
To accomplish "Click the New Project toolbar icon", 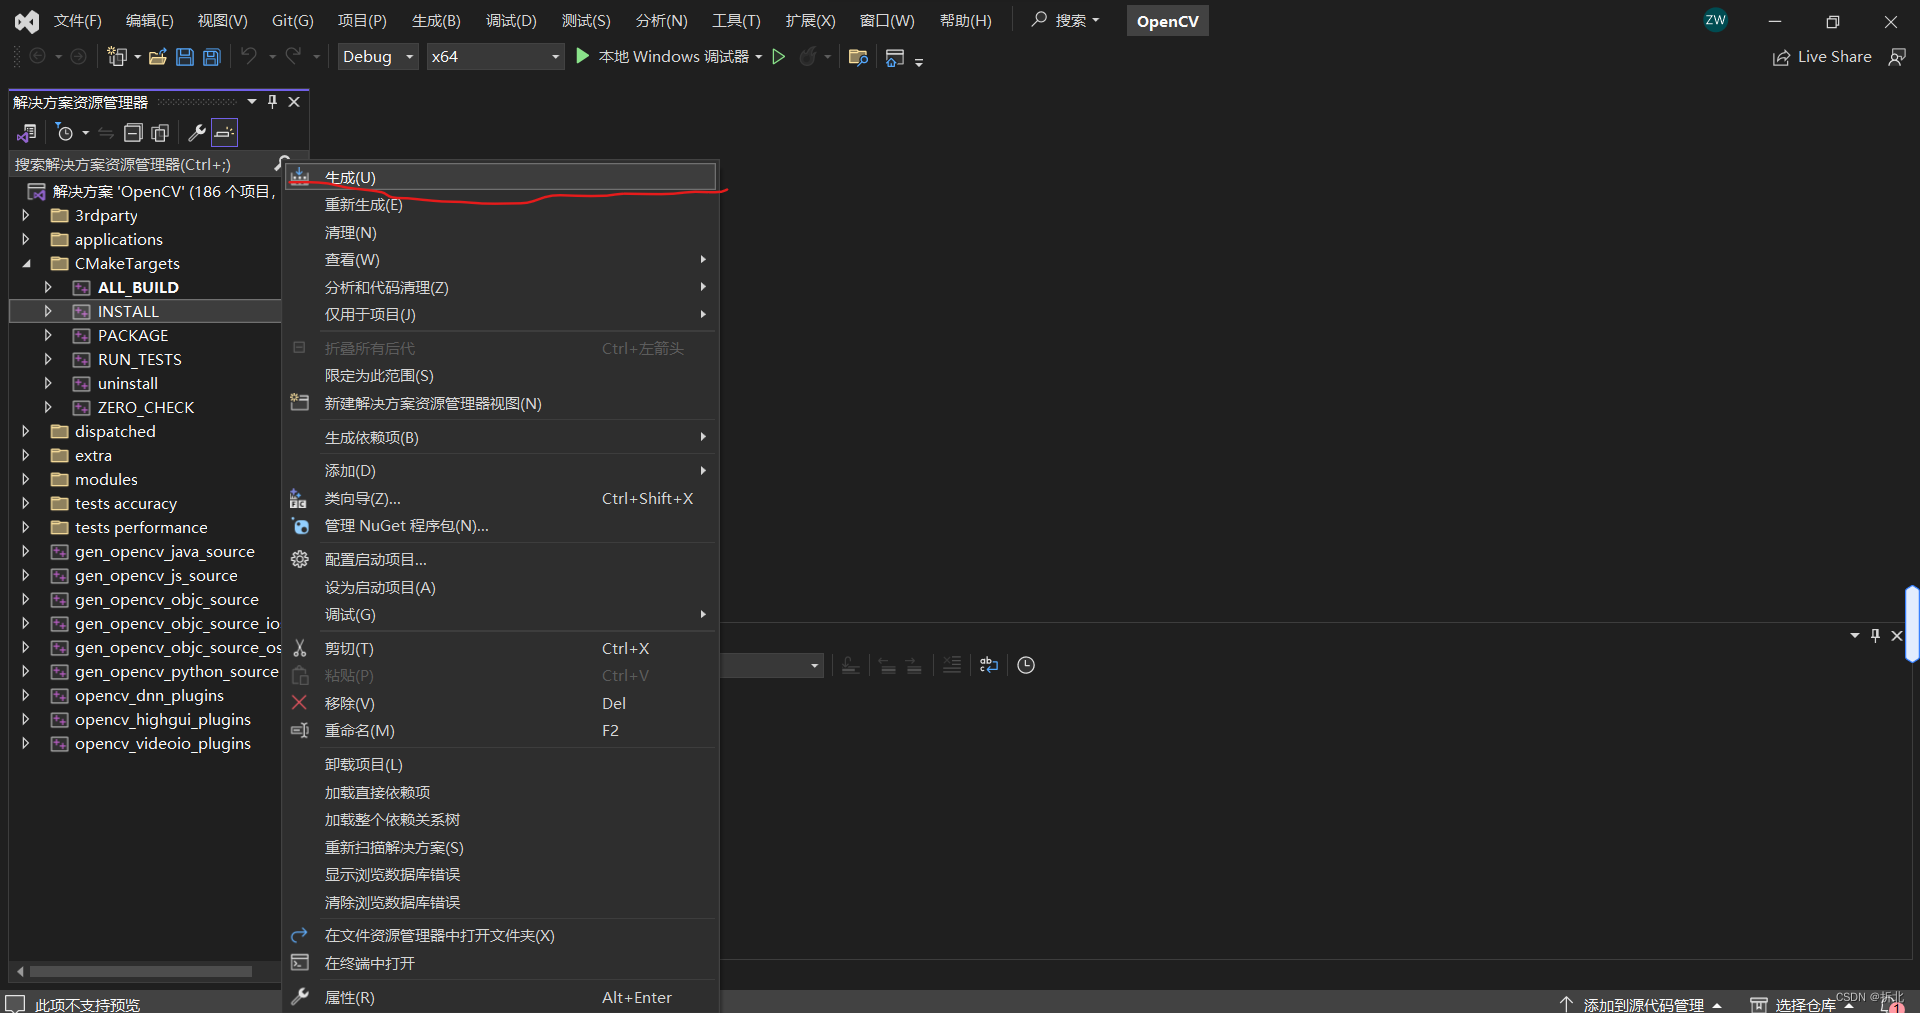I will pyautogui.click(x=117, y=57).
